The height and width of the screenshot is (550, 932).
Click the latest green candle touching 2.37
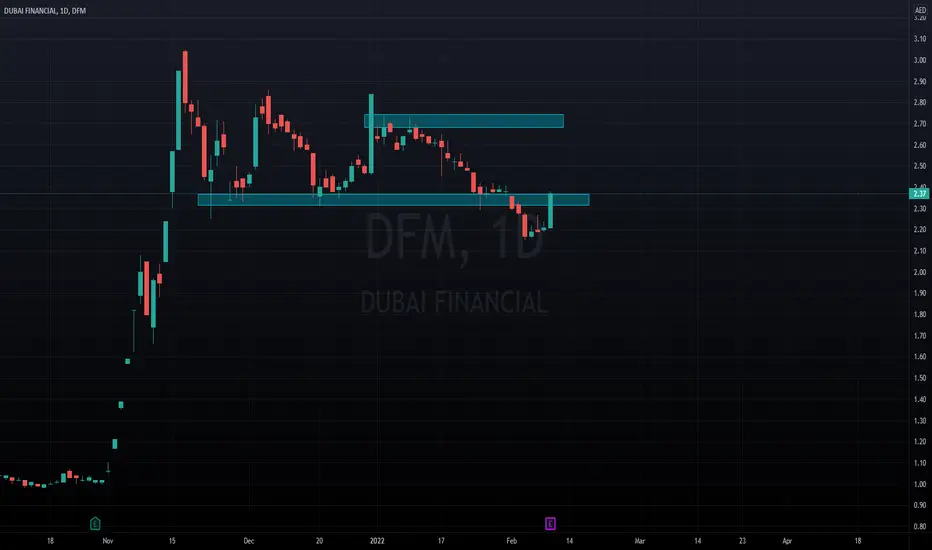pyautogui.click(x=550, y=210)
